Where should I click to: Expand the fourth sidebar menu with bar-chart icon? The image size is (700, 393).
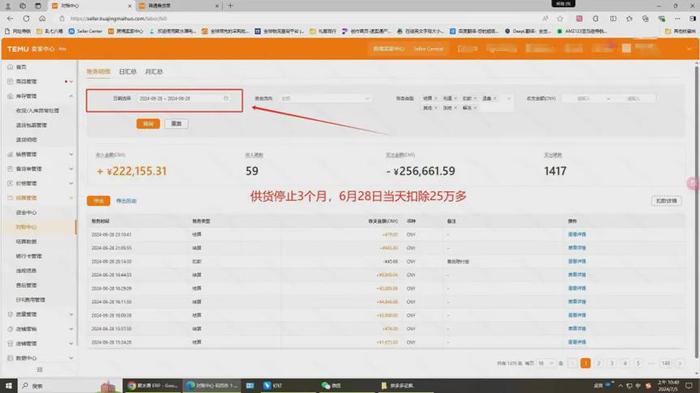pos(39,155)
